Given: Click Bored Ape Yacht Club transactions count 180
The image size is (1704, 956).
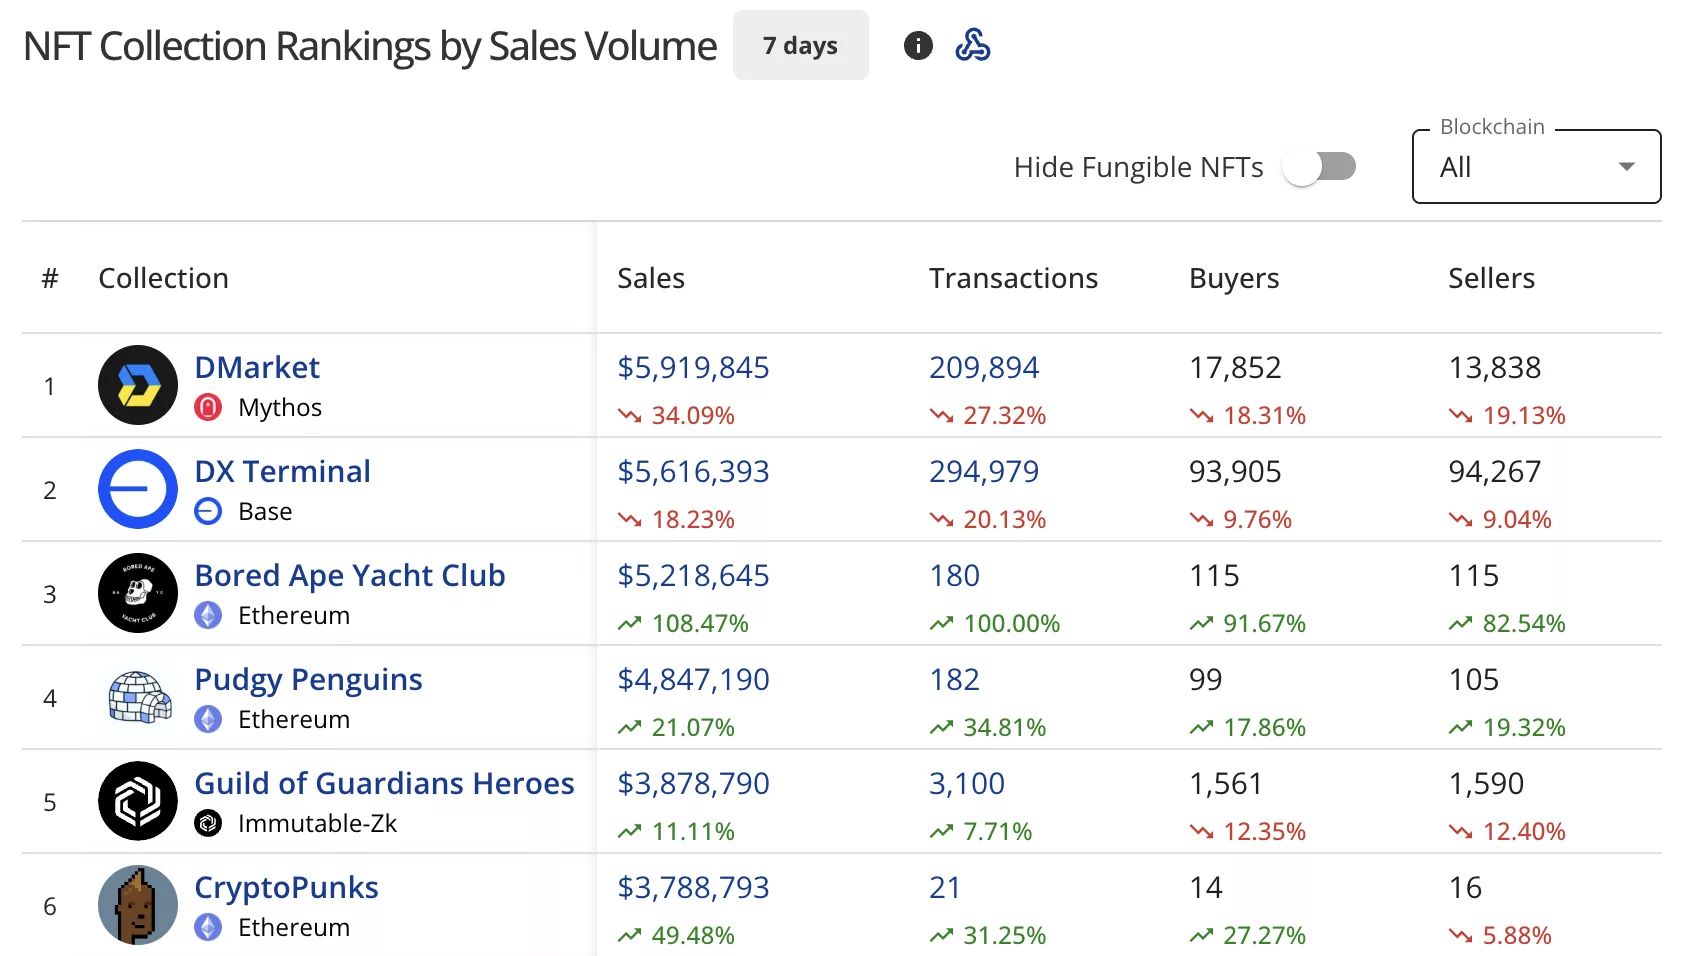Looking at the screenshot, I should tap(954, 576).
